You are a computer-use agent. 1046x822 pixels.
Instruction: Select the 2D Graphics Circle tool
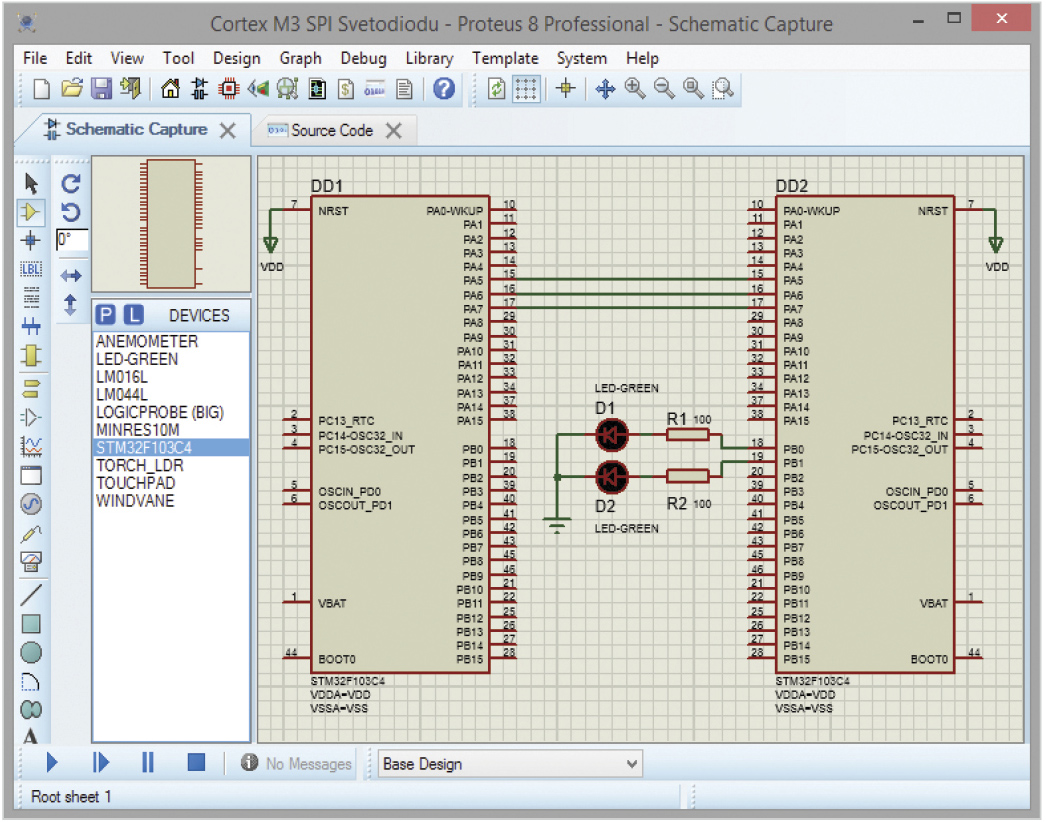click(31, 653)
